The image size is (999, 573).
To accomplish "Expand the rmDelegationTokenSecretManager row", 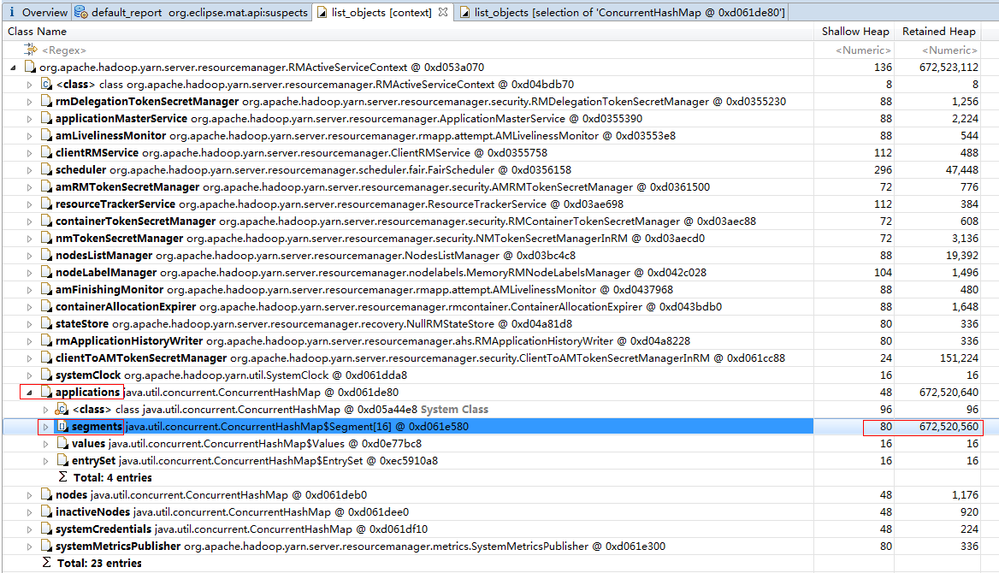I will [x=29, y=101].
